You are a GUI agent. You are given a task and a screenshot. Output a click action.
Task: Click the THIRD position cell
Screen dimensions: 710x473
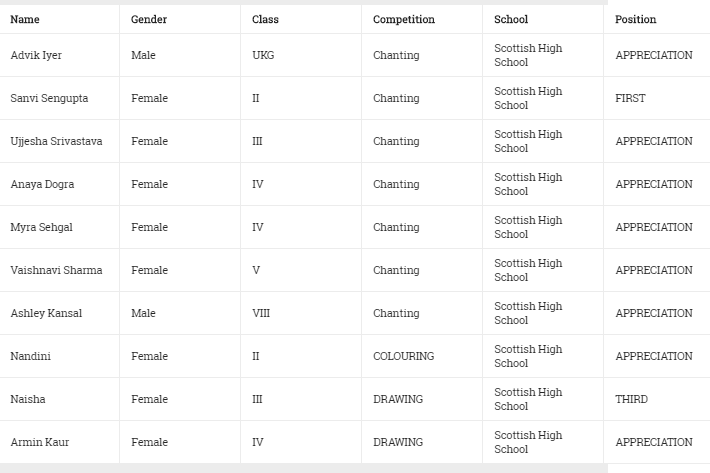coord(631,400)
